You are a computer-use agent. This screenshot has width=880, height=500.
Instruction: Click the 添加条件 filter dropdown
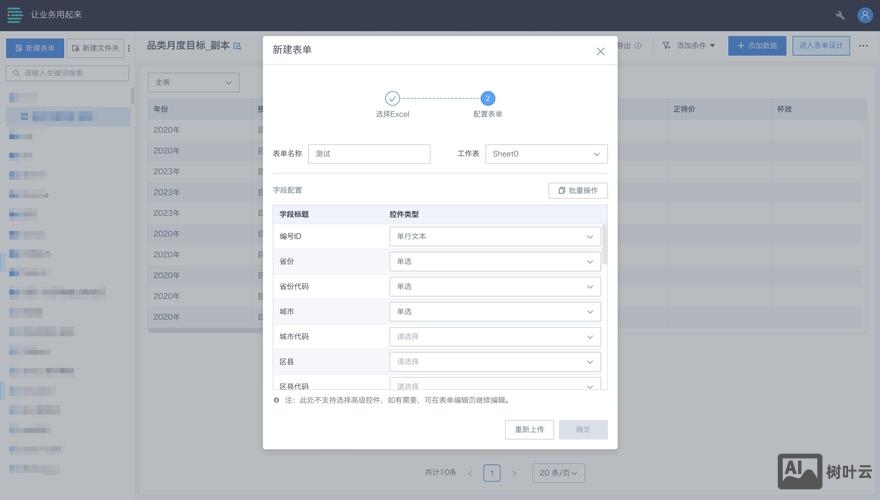click(x=689, y=45)
